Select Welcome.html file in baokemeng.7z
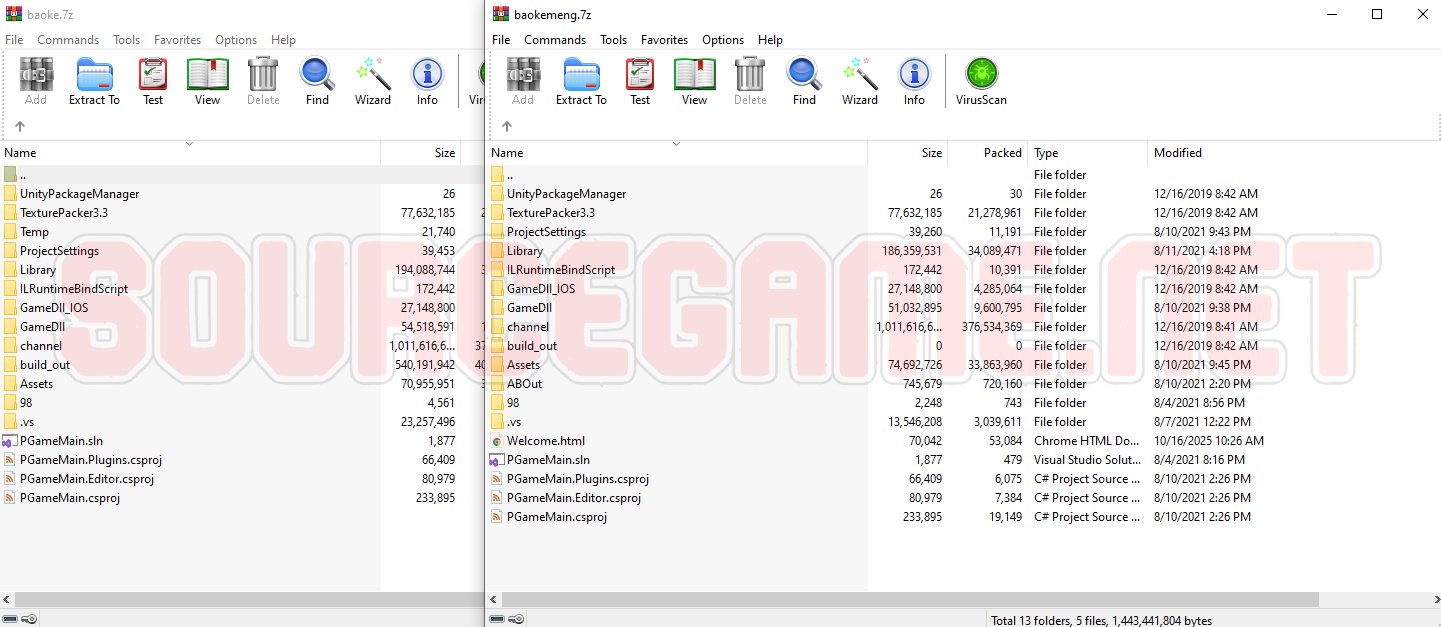Image resolution: width=1441 pixels, height=627 pixels. click(545, 441)
